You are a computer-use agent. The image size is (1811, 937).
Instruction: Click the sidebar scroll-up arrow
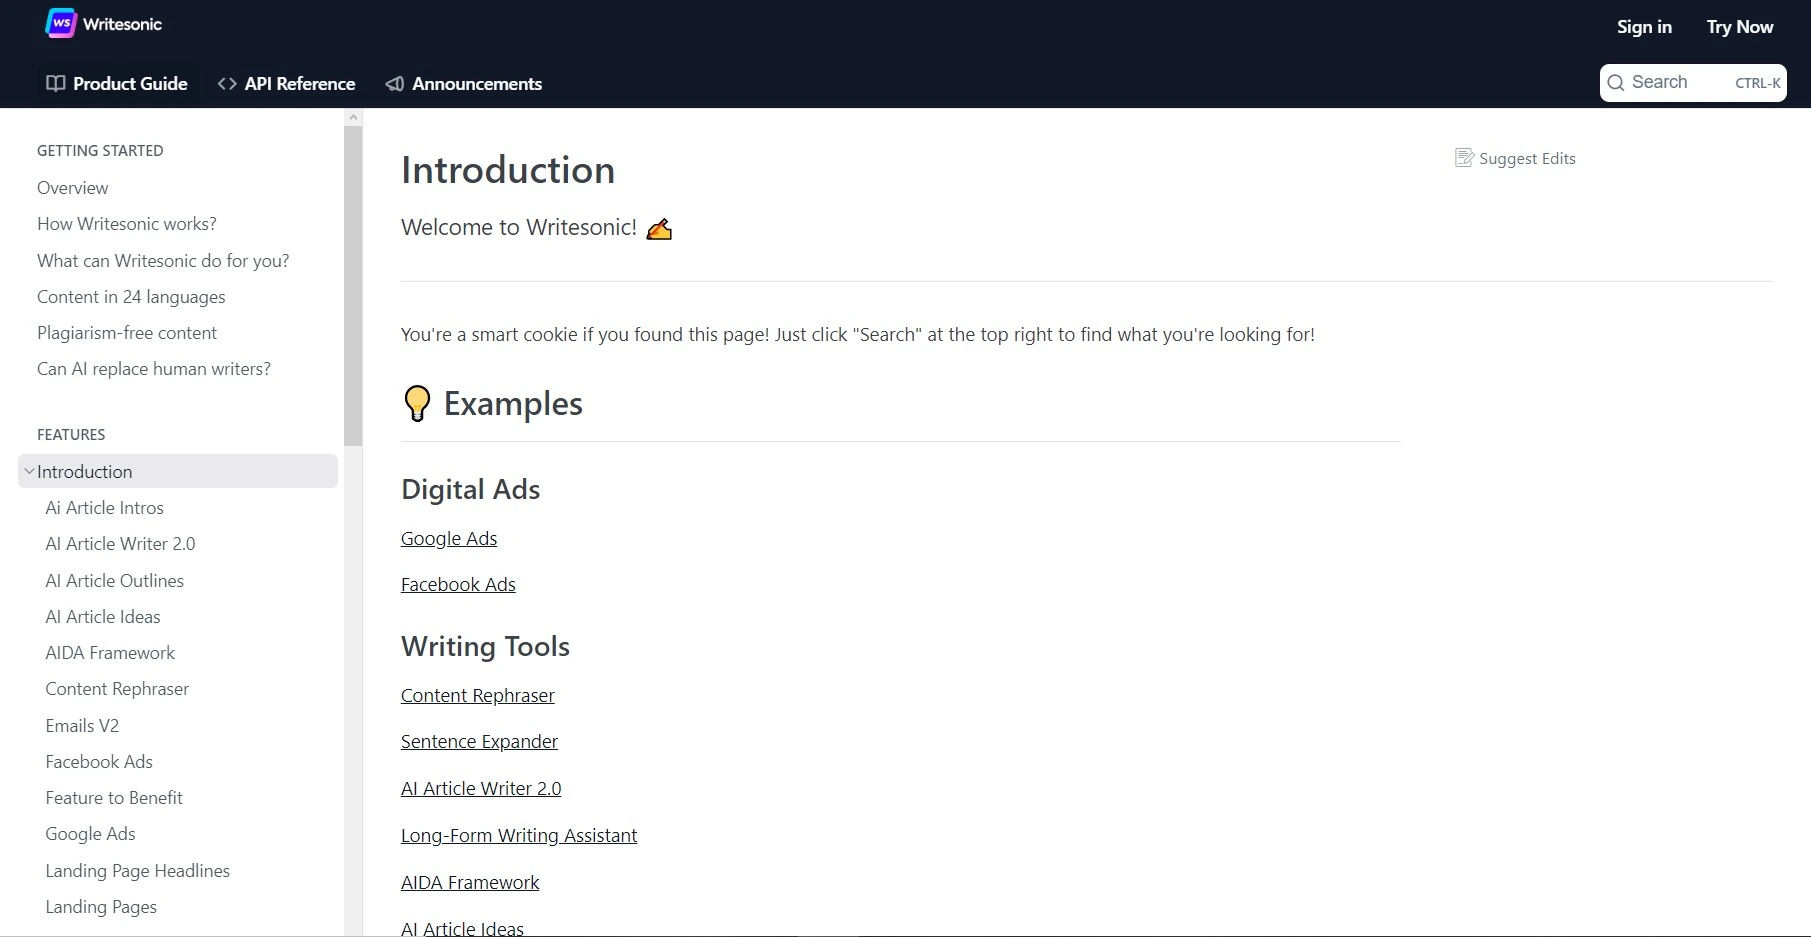pyautogui.click(x=353, y=118)
